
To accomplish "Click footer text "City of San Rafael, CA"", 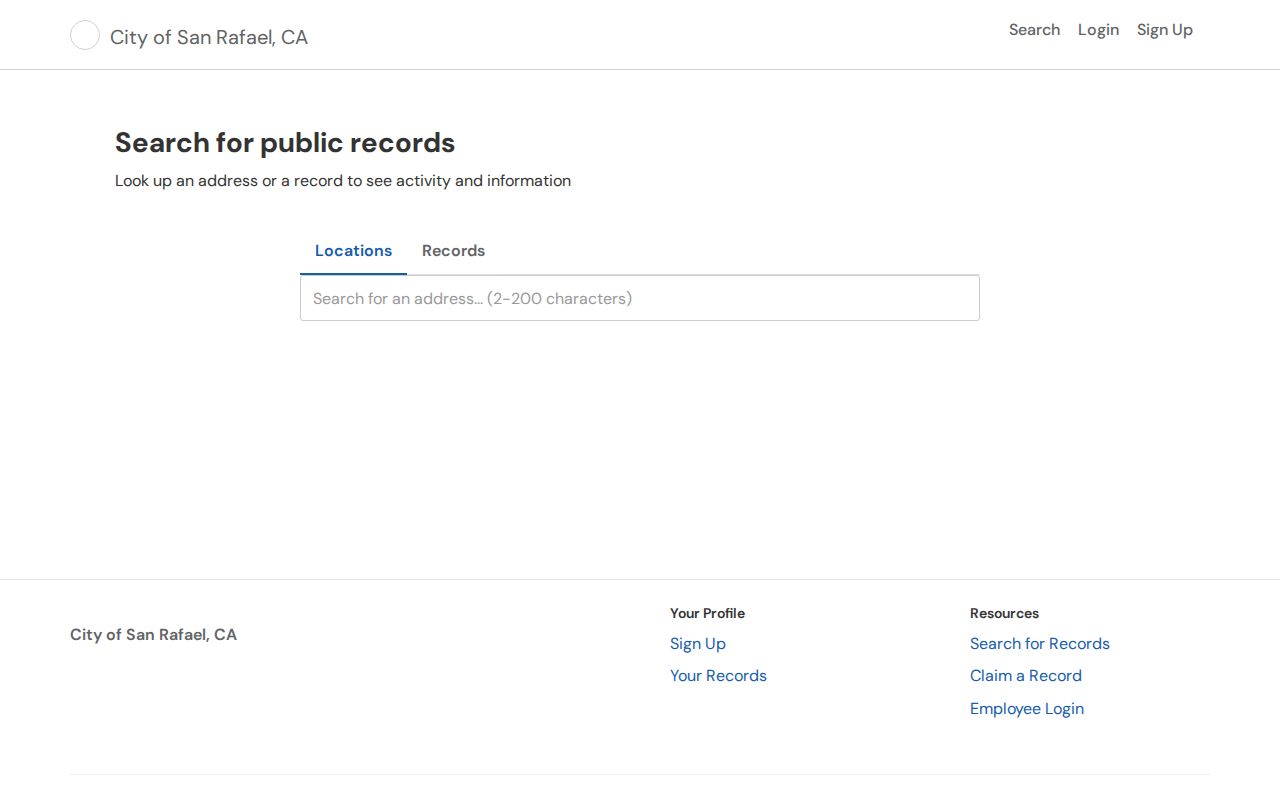I will pos(153,635).
